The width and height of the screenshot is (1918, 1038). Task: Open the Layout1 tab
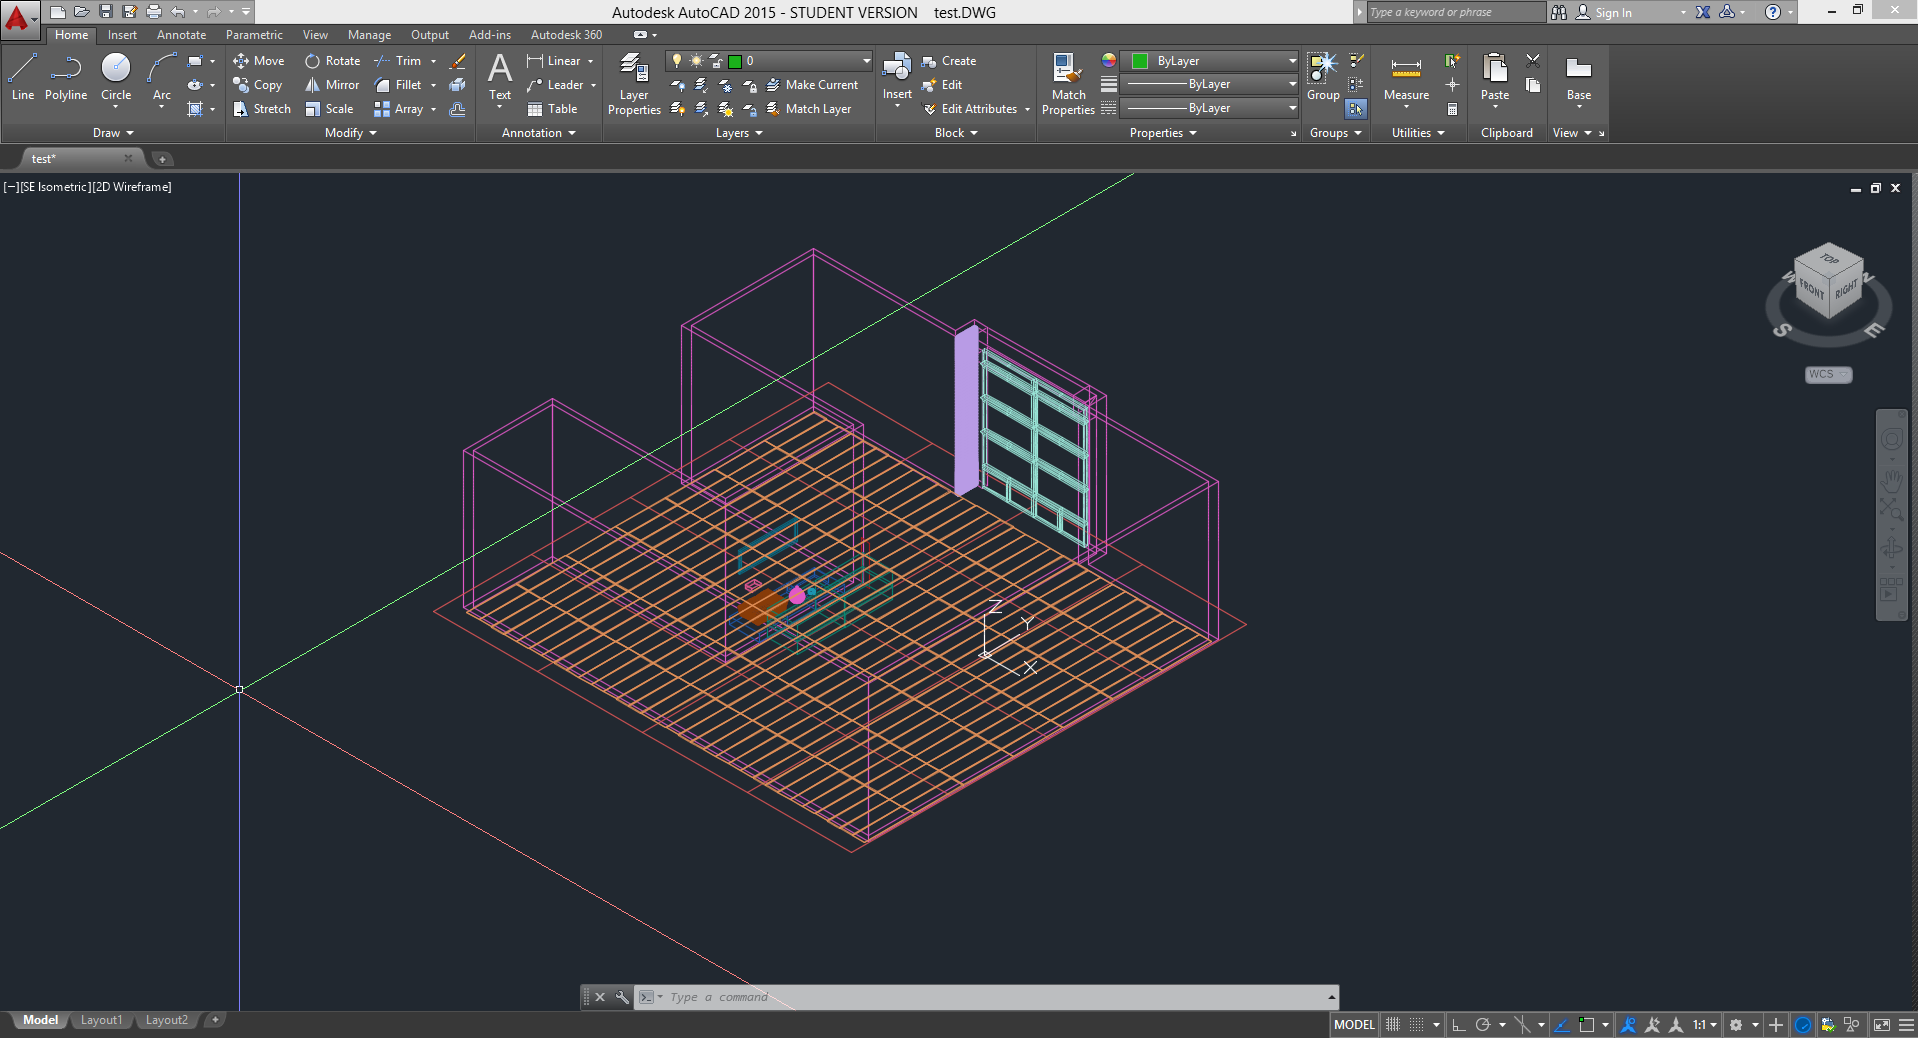(101, 1020)
